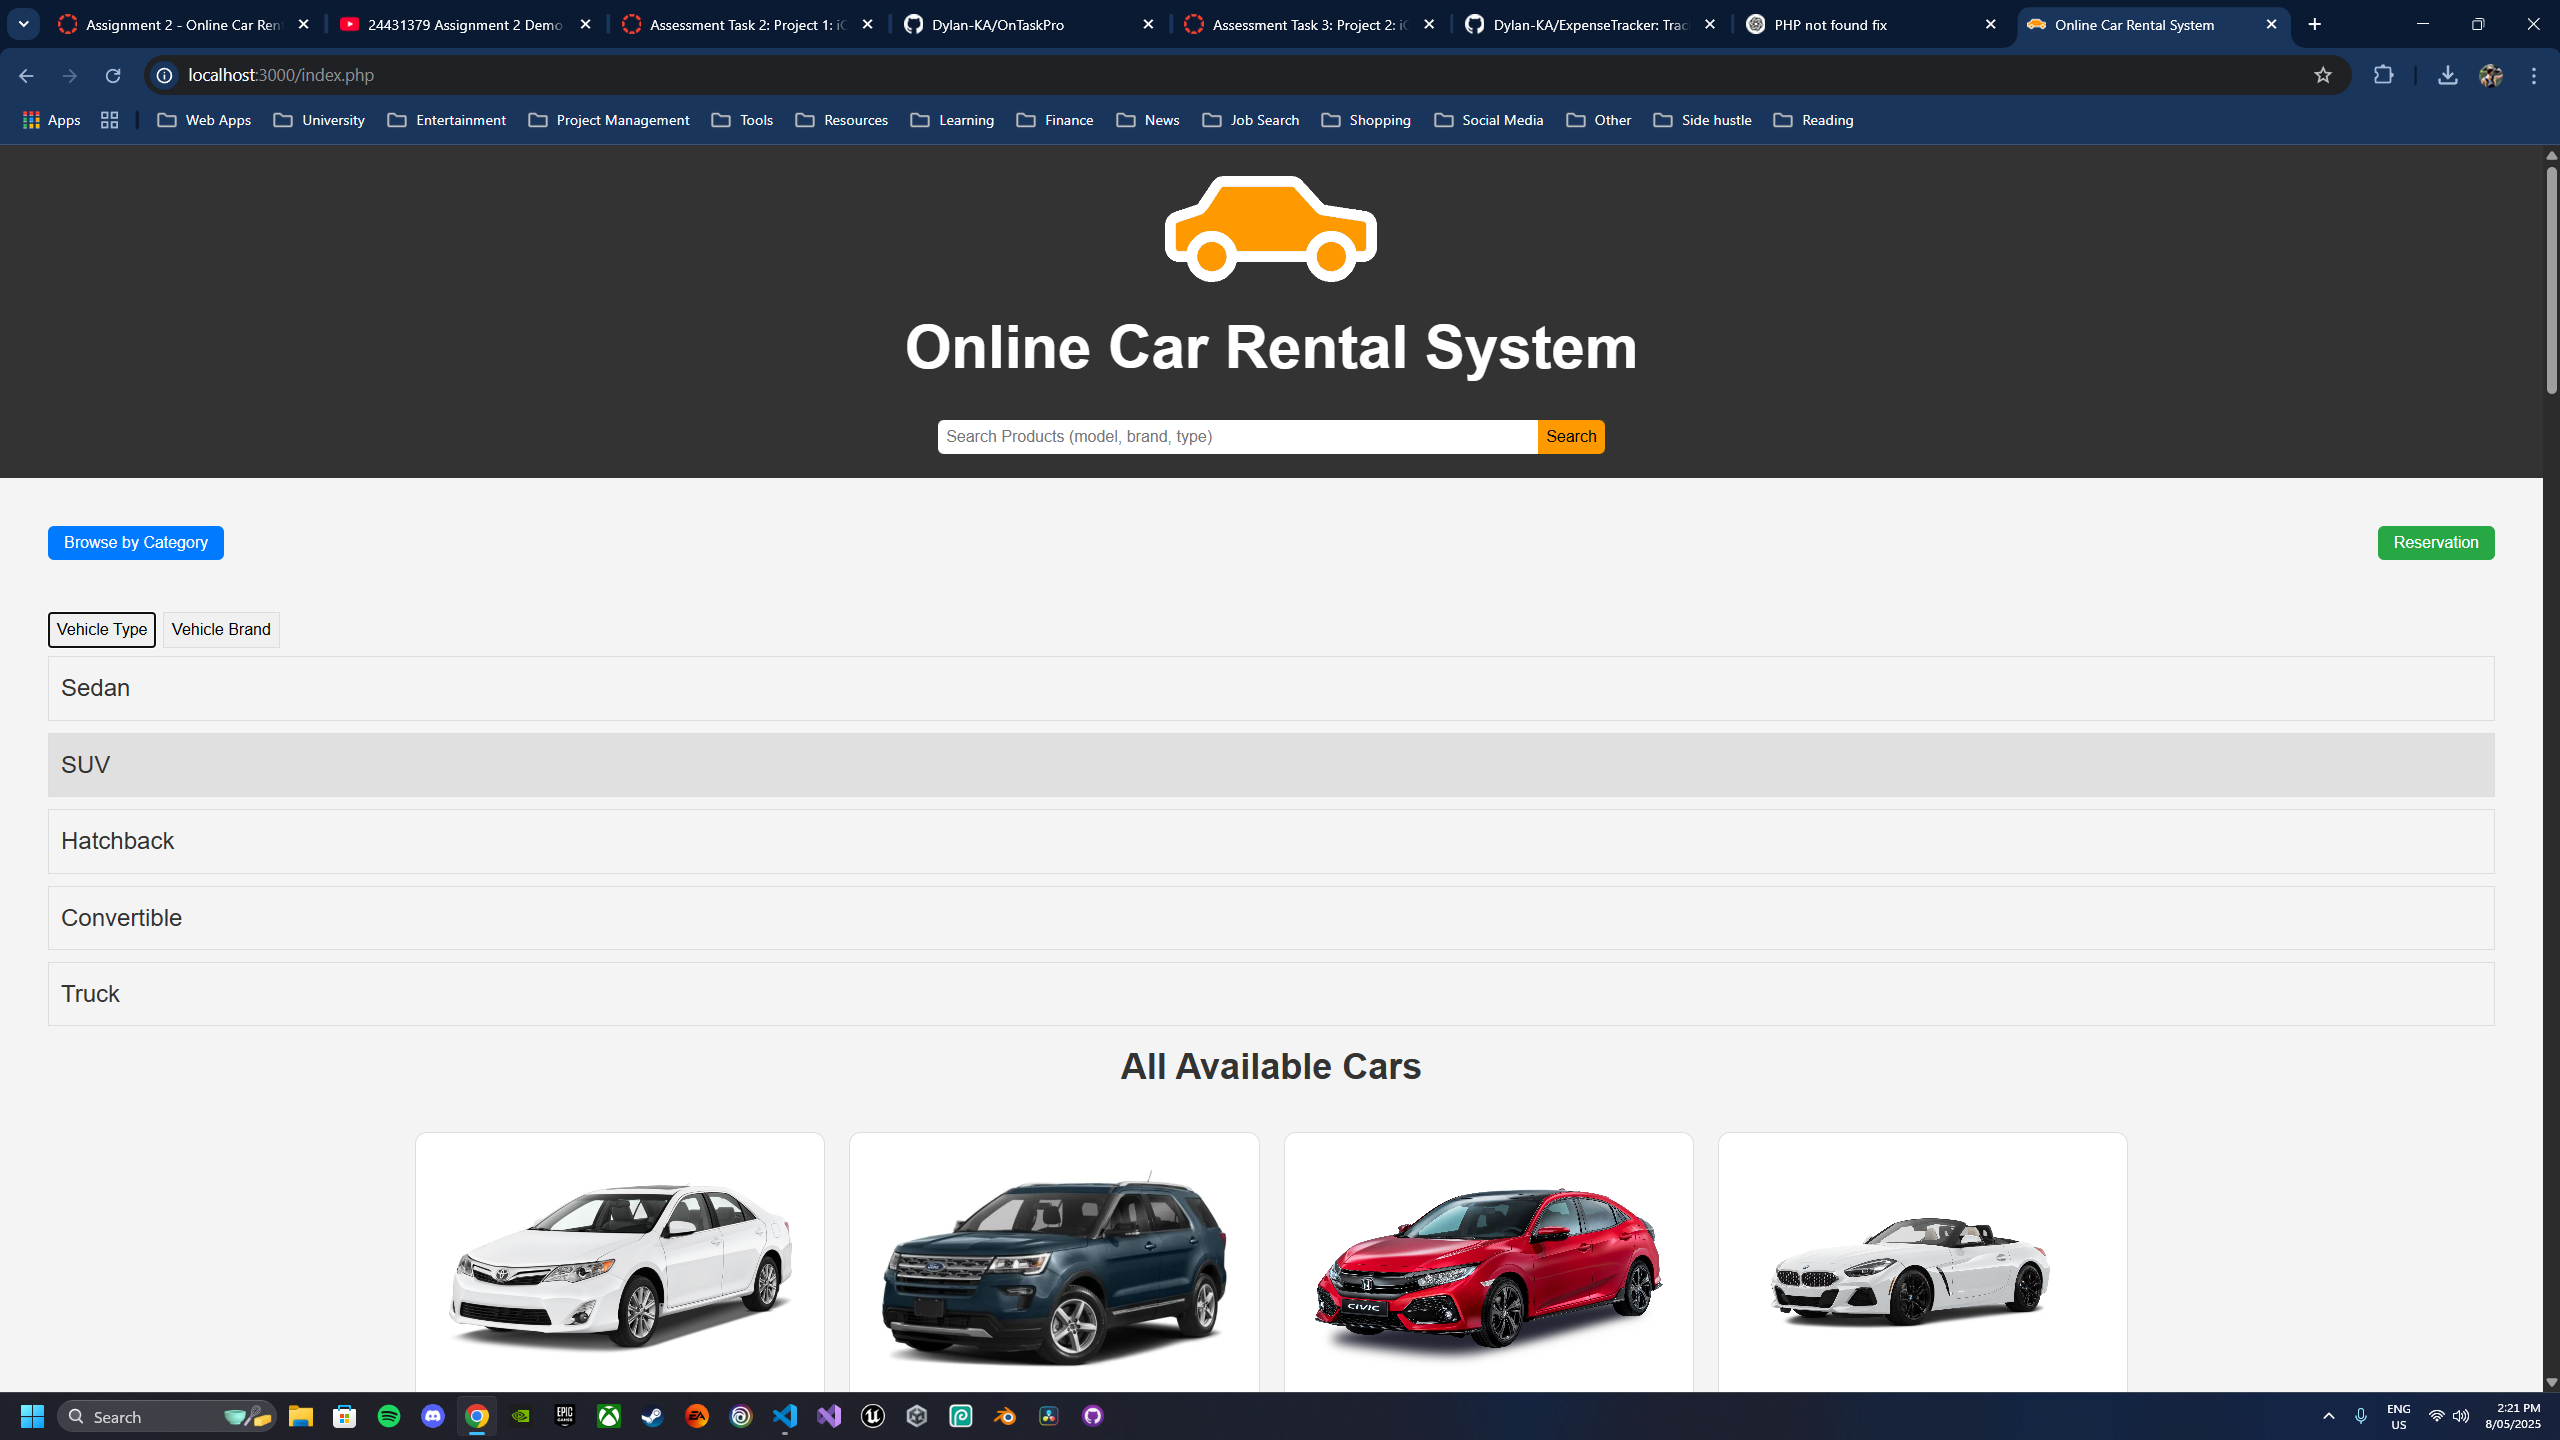The width and height of the screenshot is (2560, 1440).
Task: Click the orange Search button
Action: pyautogui.click(x=1571, y=437)
